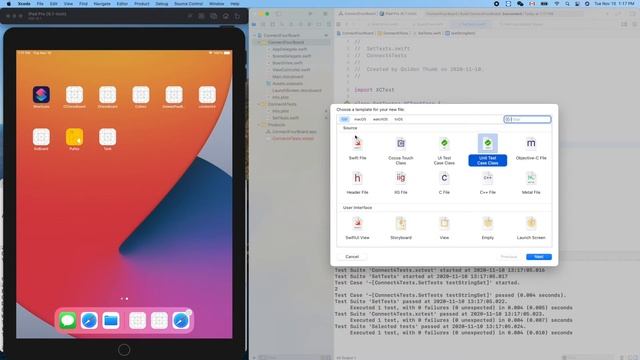Select the Unit Test Case Class template
Screen dimensions: 640x360
click(x=487, y=150)
